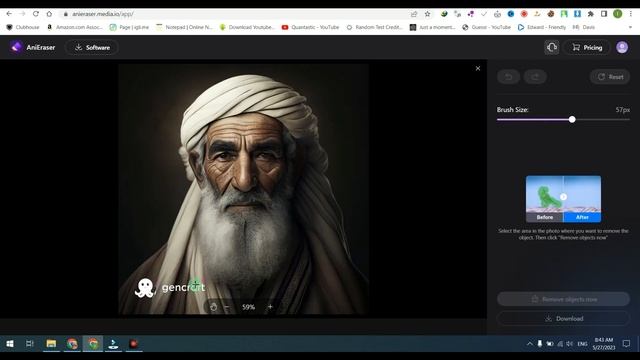The width and height of the screenshot is (640, 360).
Task: Adjust the Brush Size slider handle
Action: coord(572,119)
